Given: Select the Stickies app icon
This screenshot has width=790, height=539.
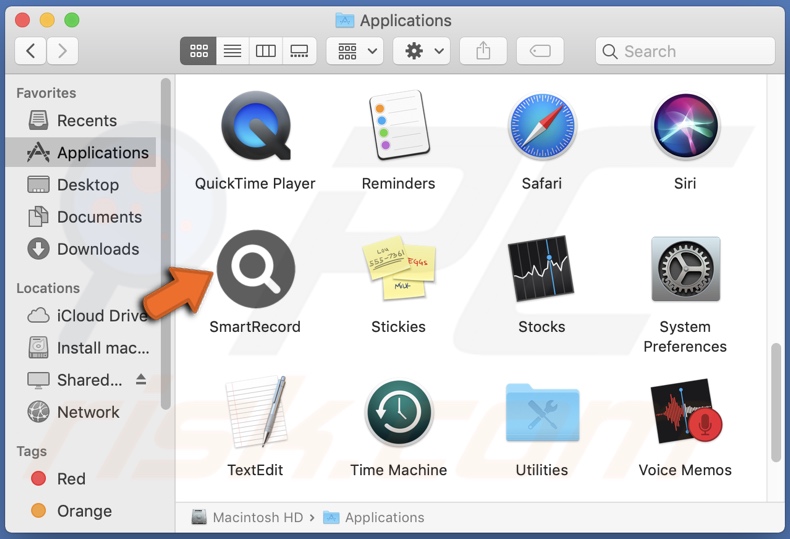Looking at the screenshot, I should 399,268.
